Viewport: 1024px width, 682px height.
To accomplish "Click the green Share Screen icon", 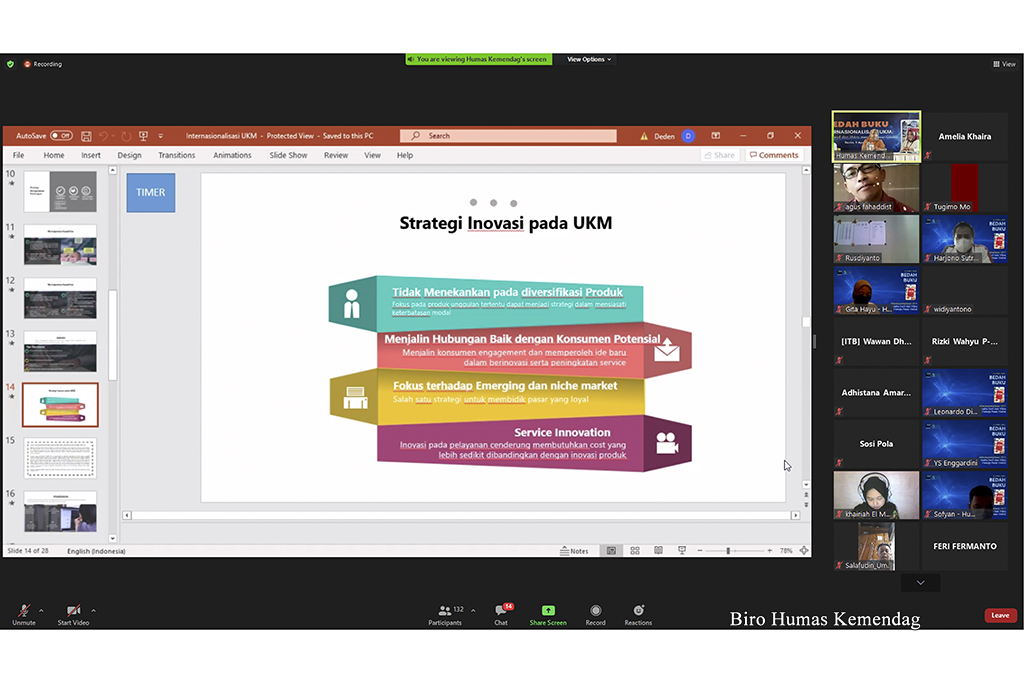I will tap(549, 610).
